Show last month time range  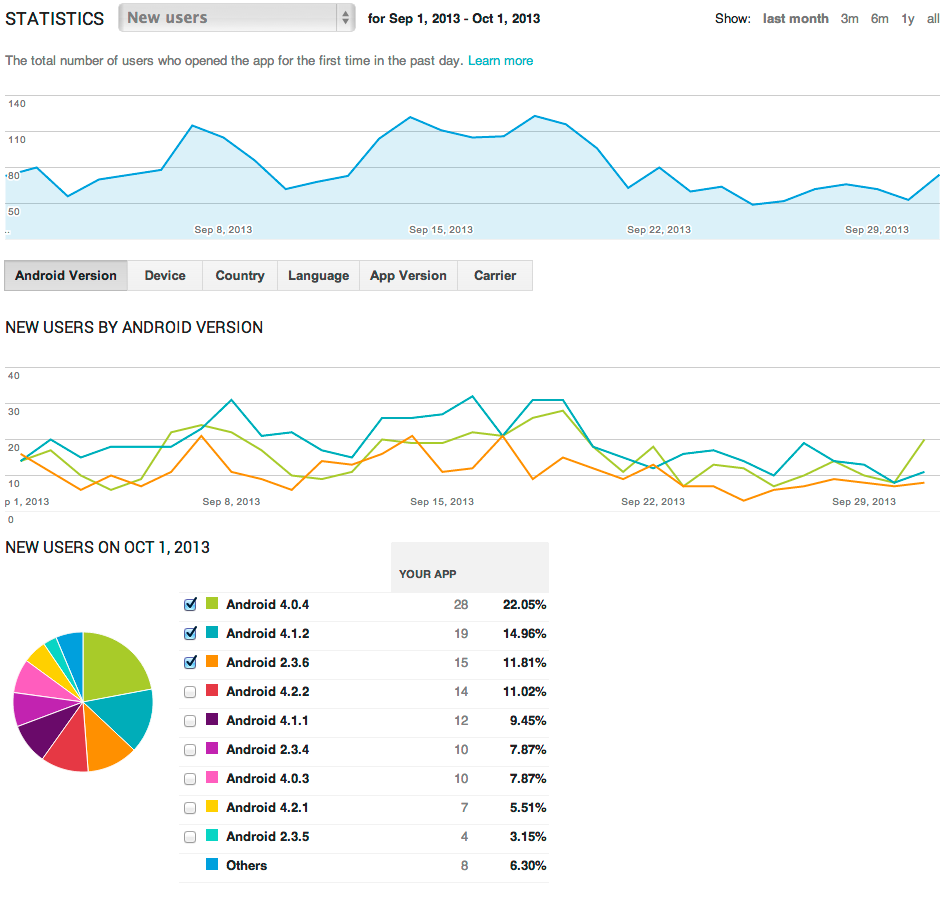(x=795, y=19)
